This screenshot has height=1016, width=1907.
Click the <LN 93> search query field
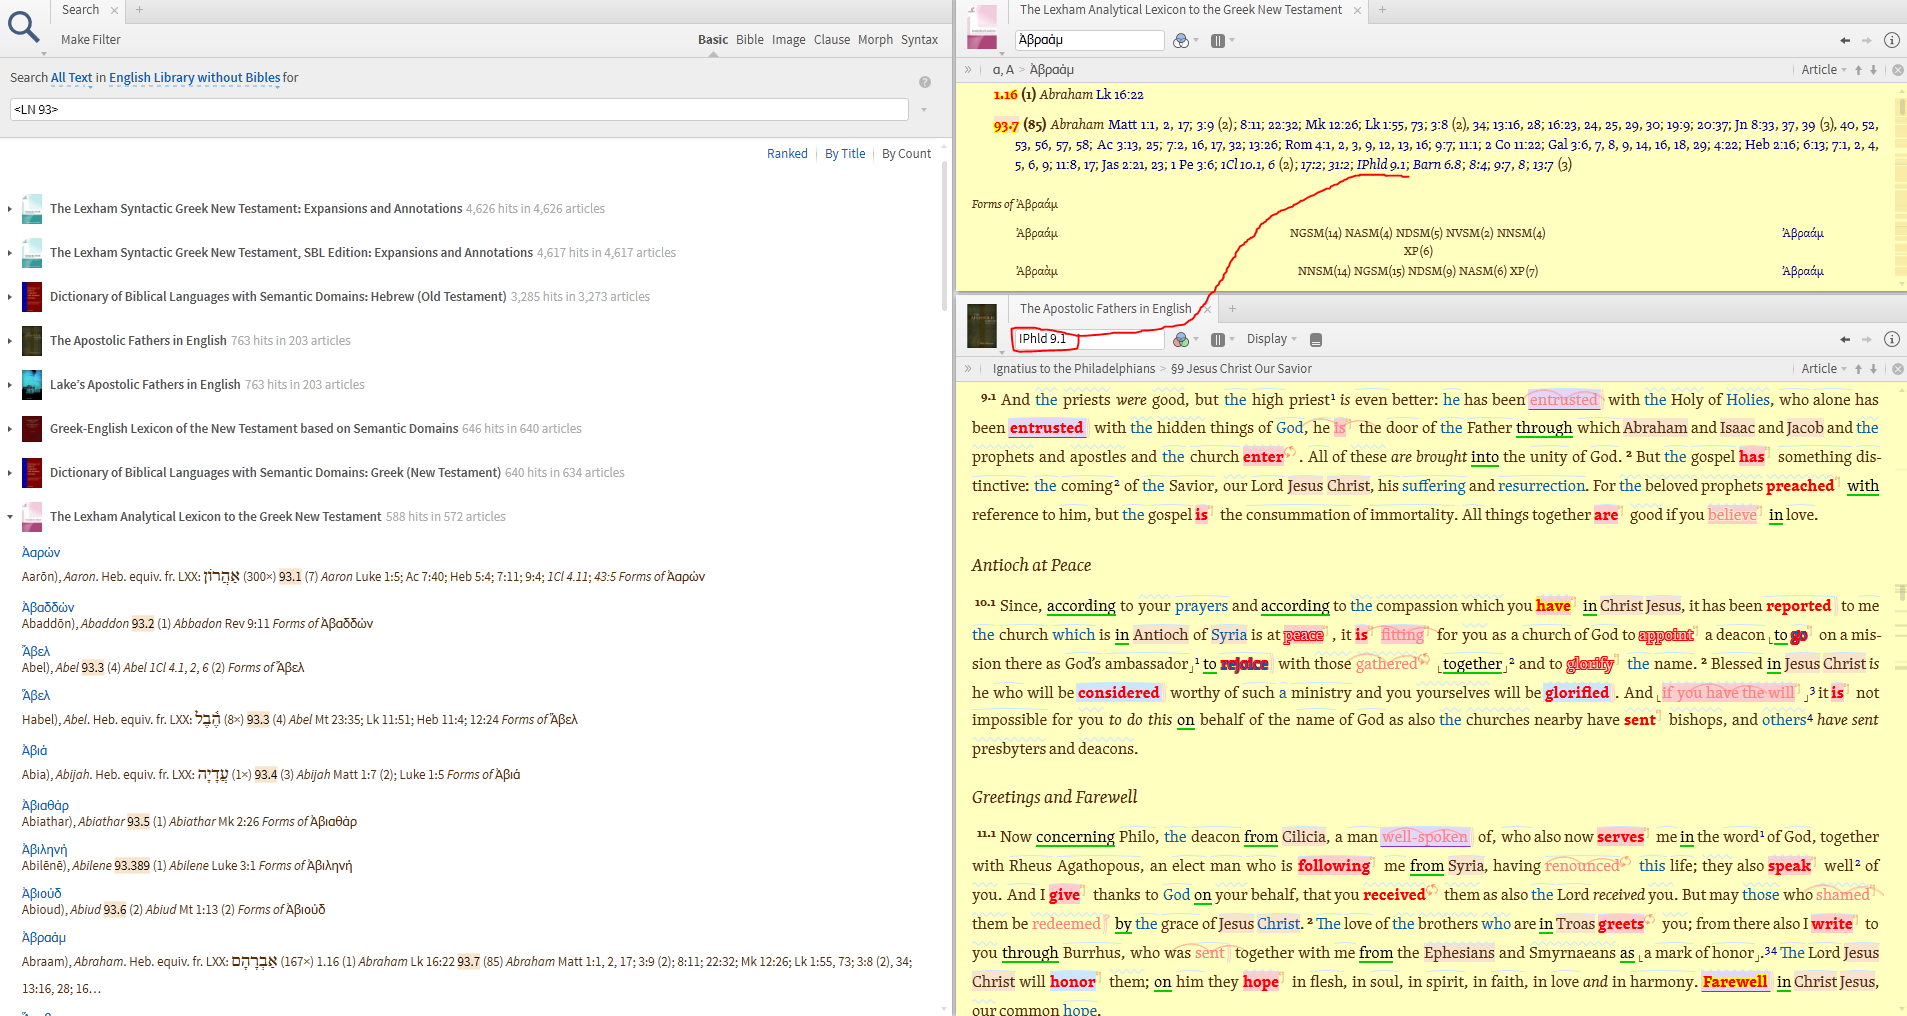coord(459,110)
